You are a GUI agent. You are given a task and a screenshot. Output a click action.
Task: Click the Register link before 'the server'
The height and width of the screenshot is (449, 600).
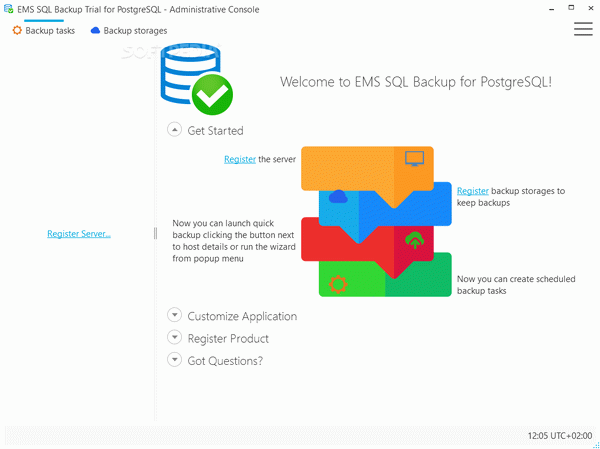click(239, 159)
